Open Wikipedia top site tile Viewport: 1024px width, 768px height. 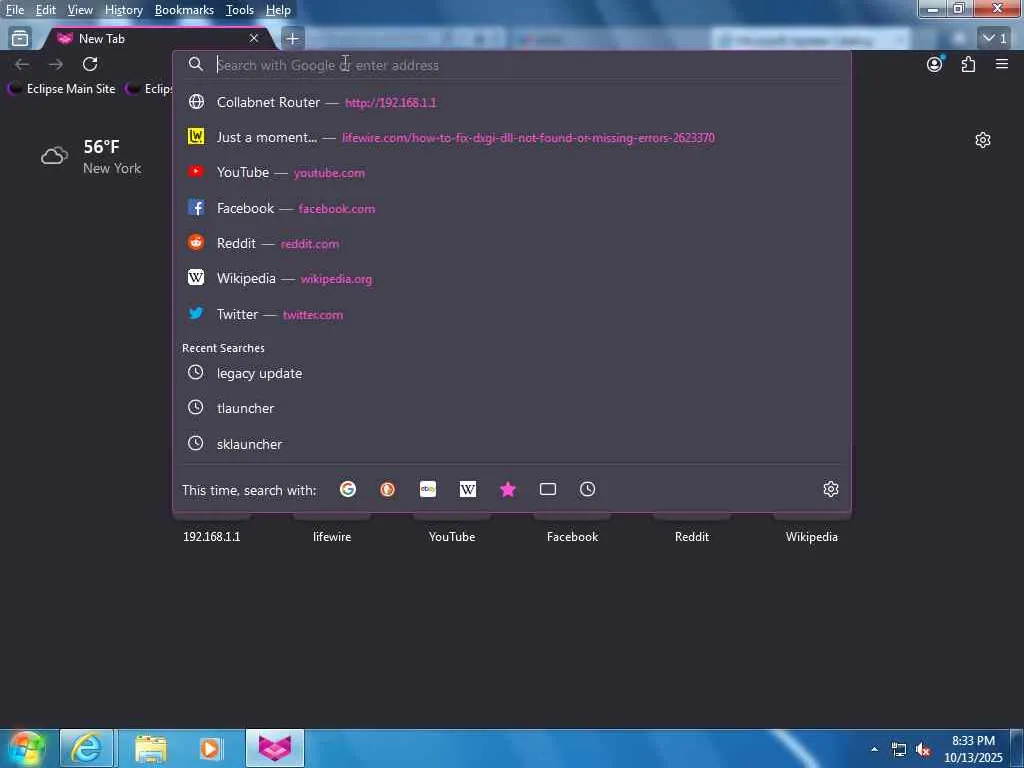(x=811, y=536)
